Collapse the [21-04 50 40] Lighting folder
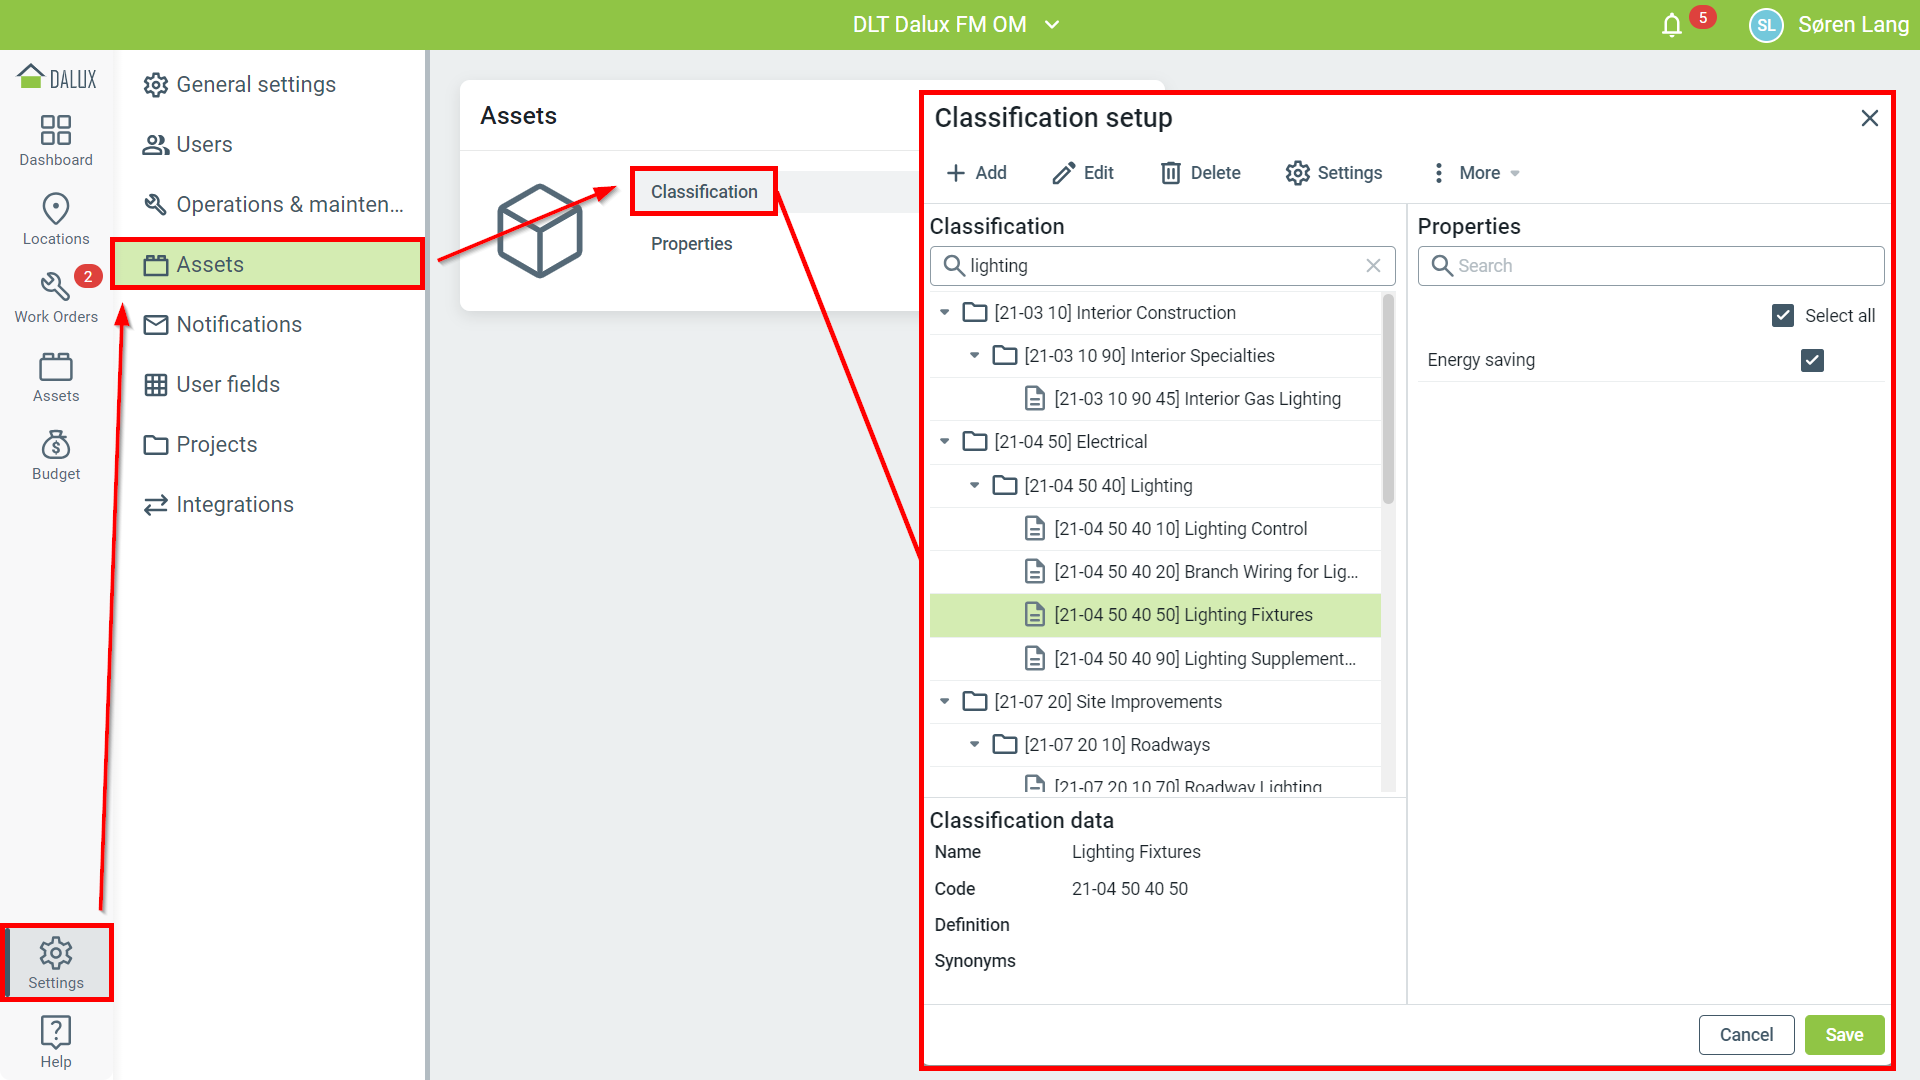Screen dimensions: 1920x1080 click(x=975, y=486)
